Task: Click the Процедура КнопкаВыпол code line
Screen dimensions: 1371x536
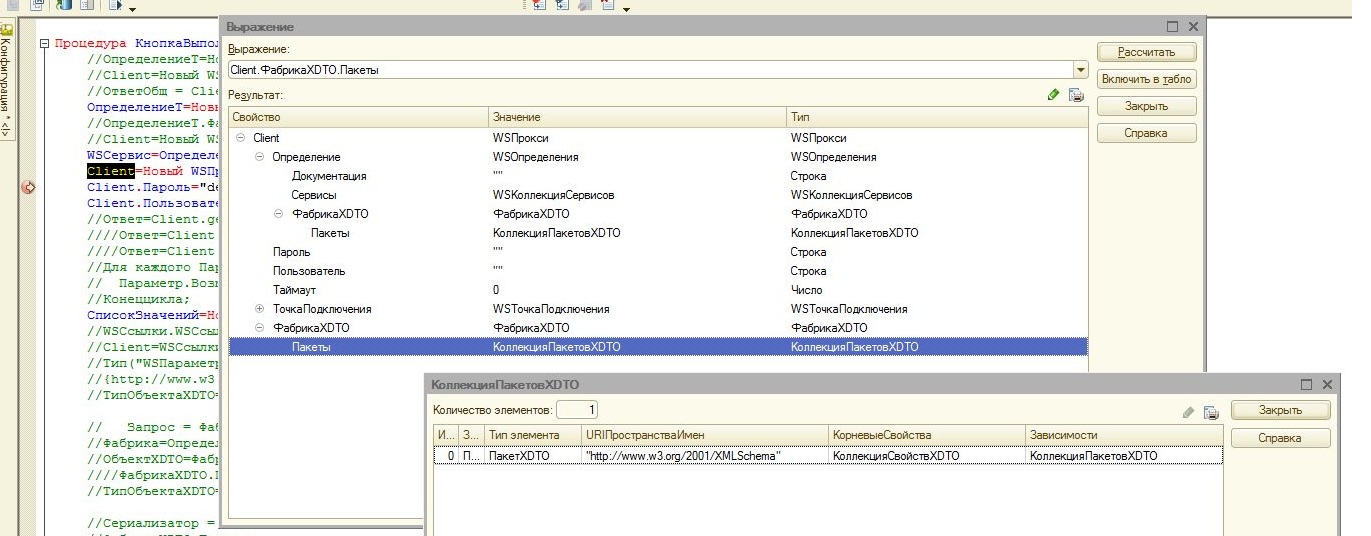Action: point(136,44)
